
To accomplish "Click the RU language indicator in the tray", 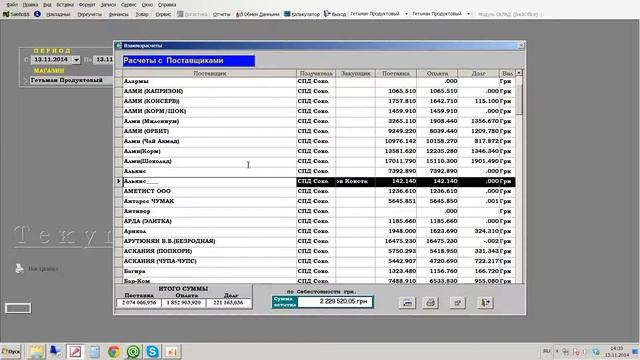I will coord(547,351).
